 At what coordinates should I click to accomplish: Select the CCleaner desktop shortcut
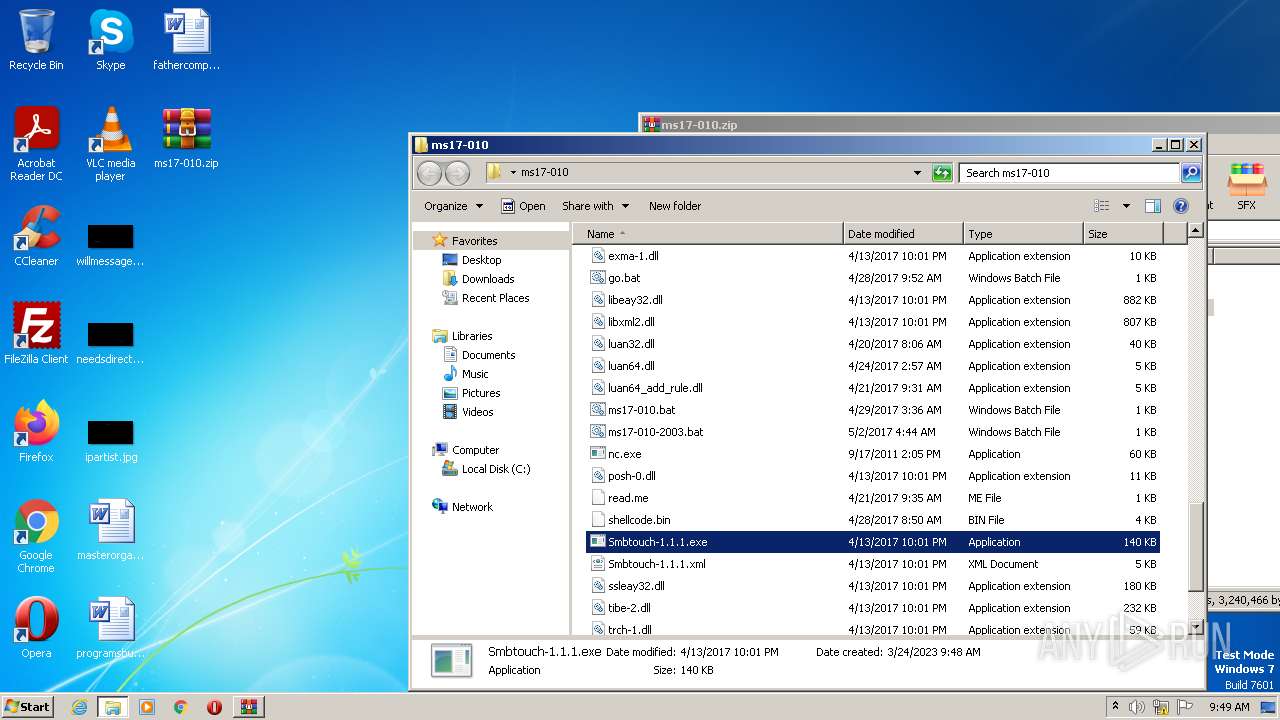(36, 236)
